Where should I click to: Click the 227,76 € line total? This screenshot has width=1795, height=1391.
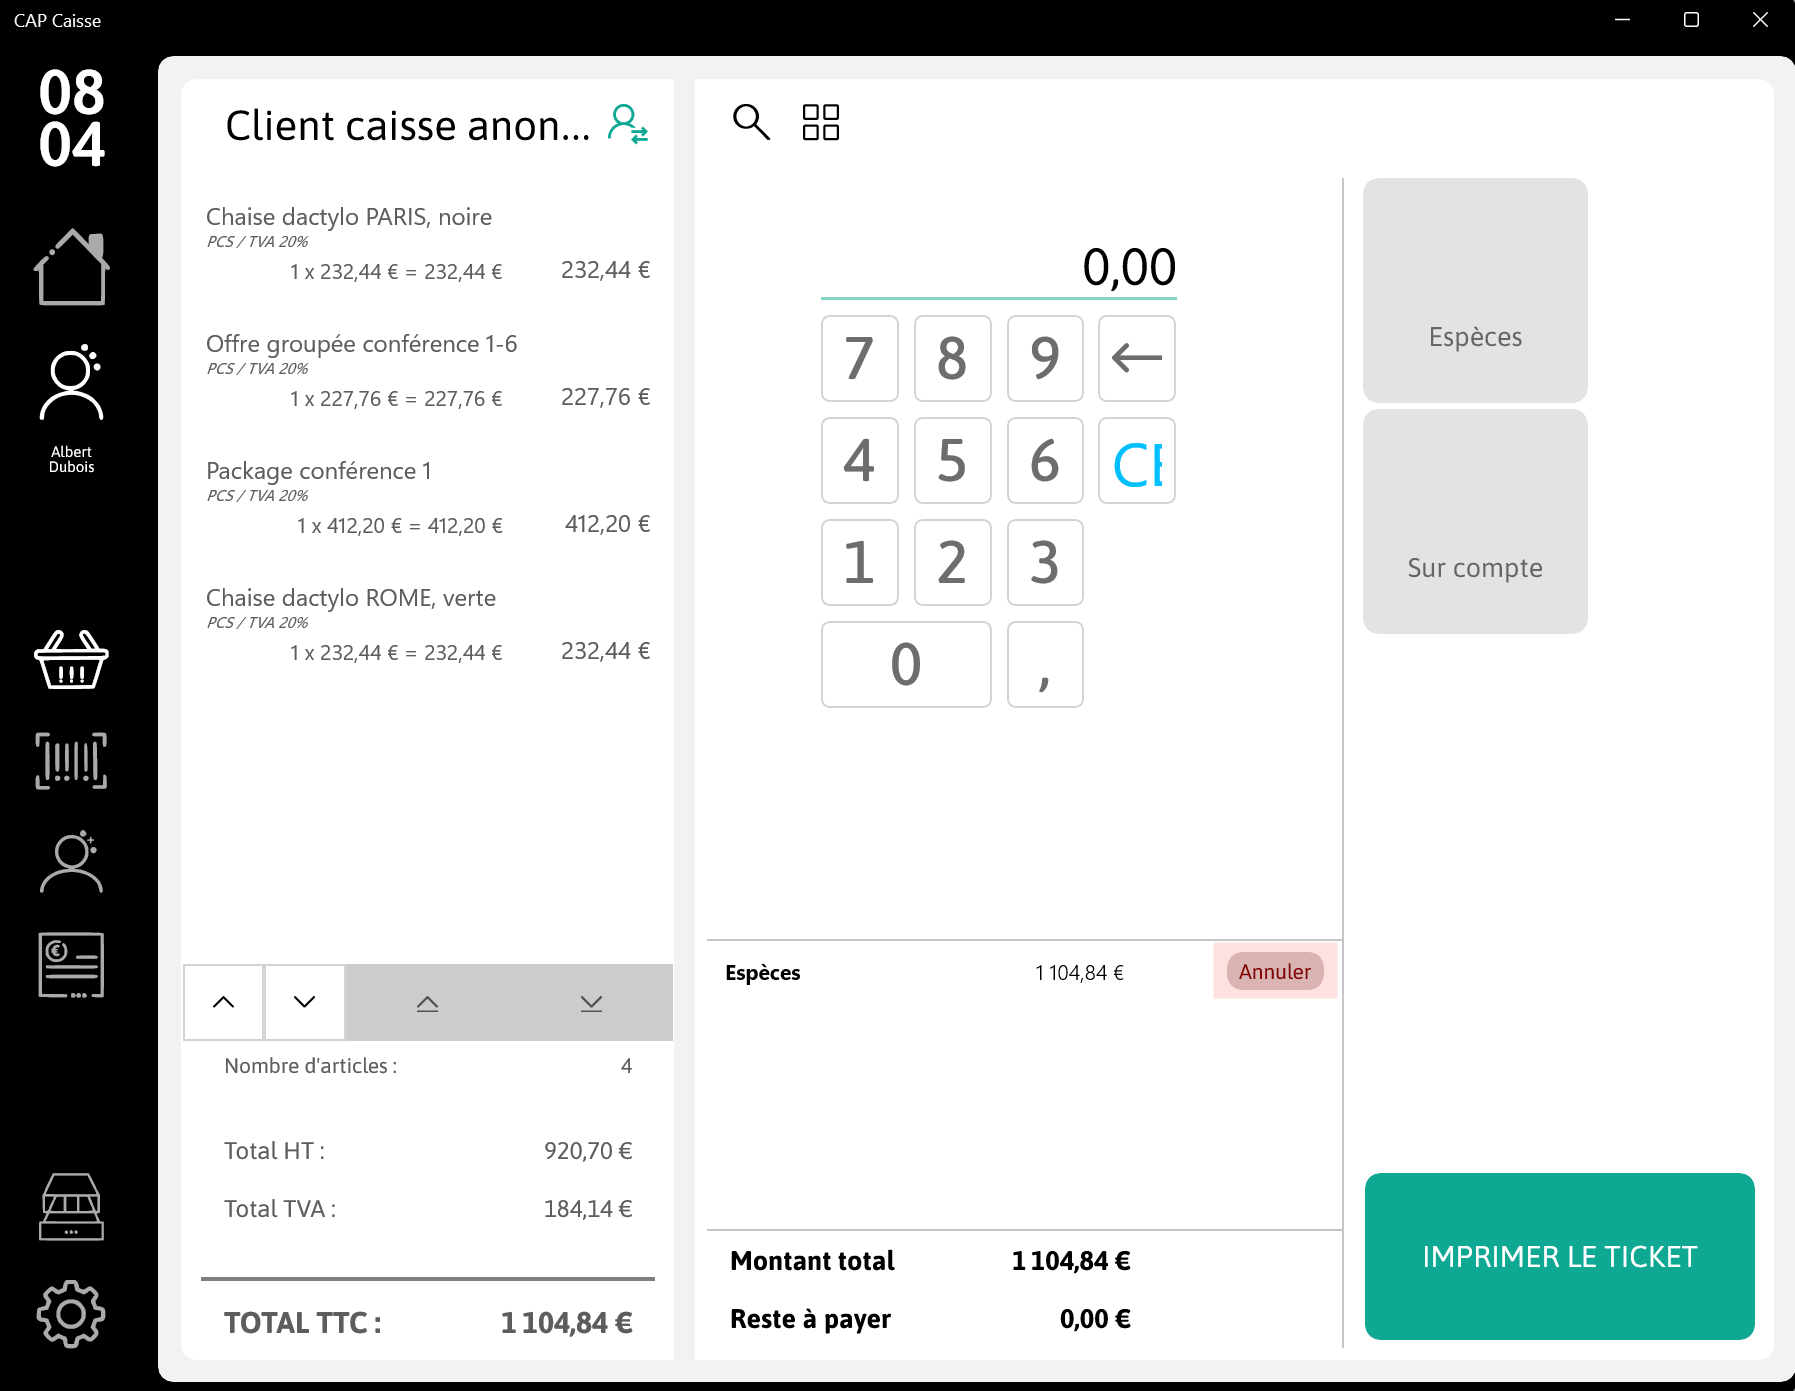(605, 397)
